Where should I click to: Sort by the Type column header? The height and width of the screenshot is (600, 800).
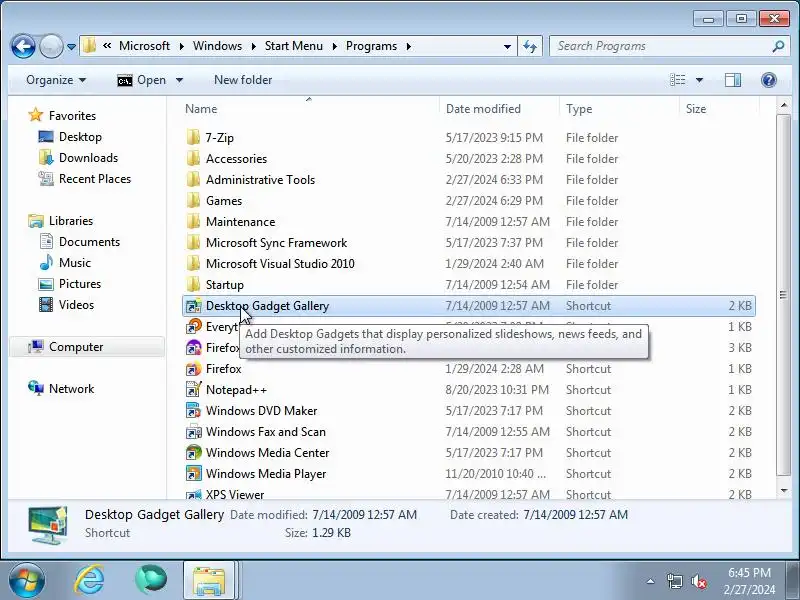(x=579, y=109)
